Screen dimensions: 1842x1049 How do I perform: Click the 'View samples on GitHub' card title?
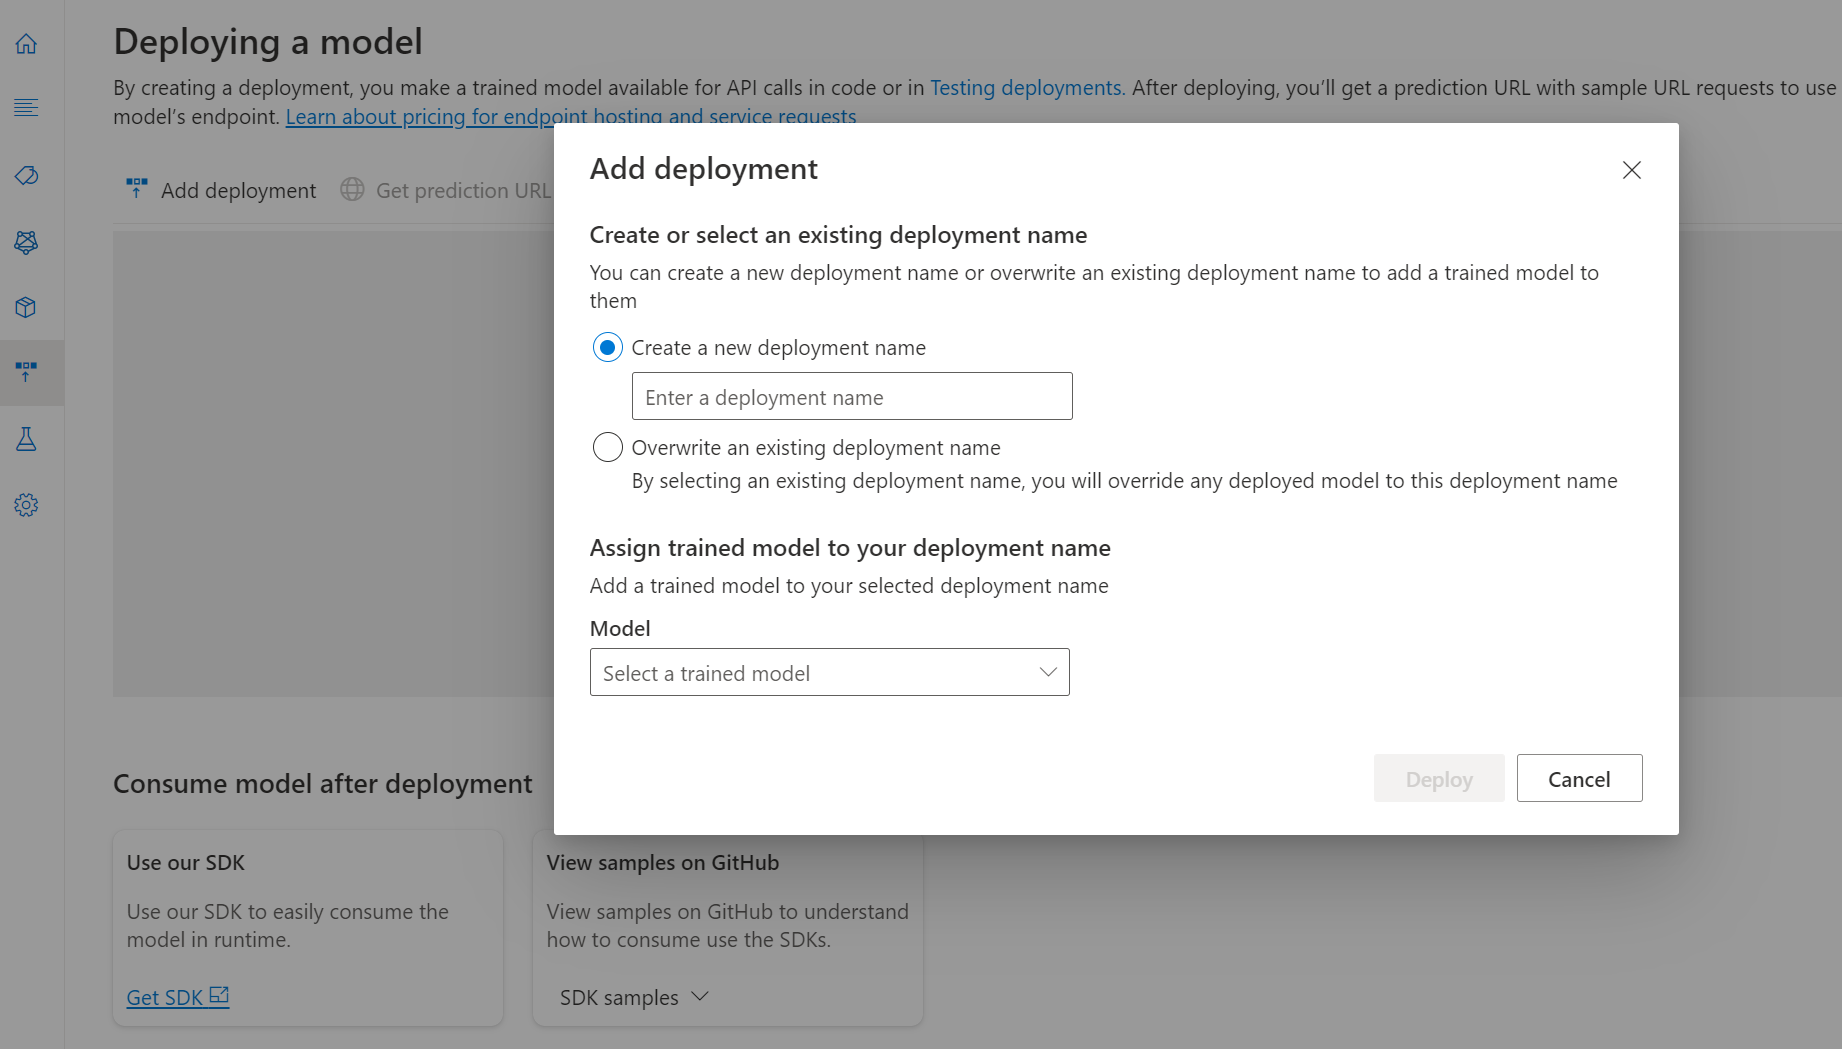tap(663, 862)
